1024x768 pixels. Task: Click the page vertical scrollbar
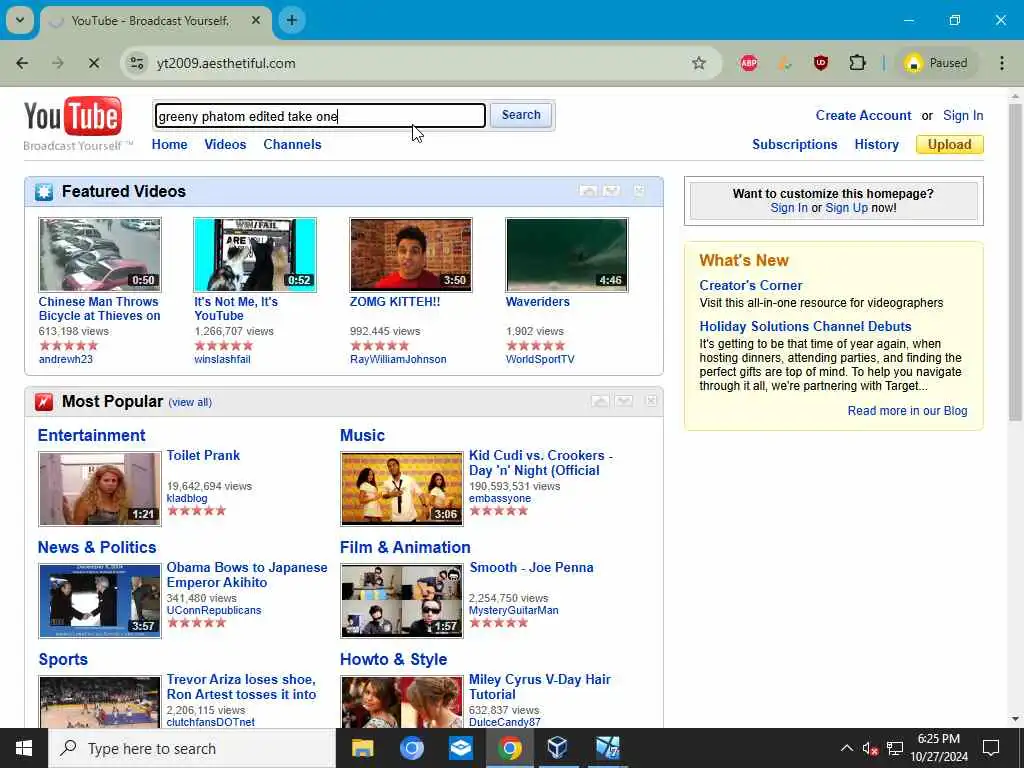pyautogui.click(x=1015, y=261)
